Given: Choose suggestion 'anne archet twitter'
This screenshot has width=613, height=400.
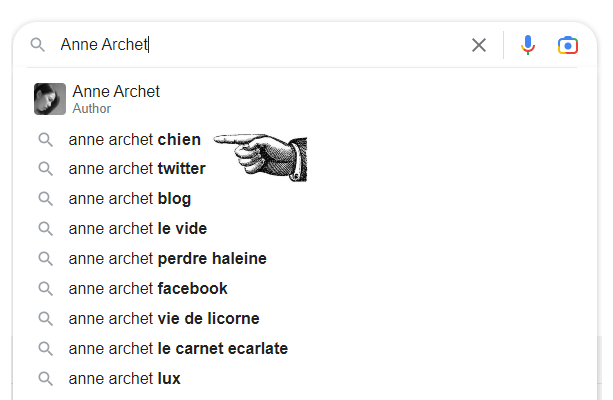Looking at the screenshot, I should [137, 169].
